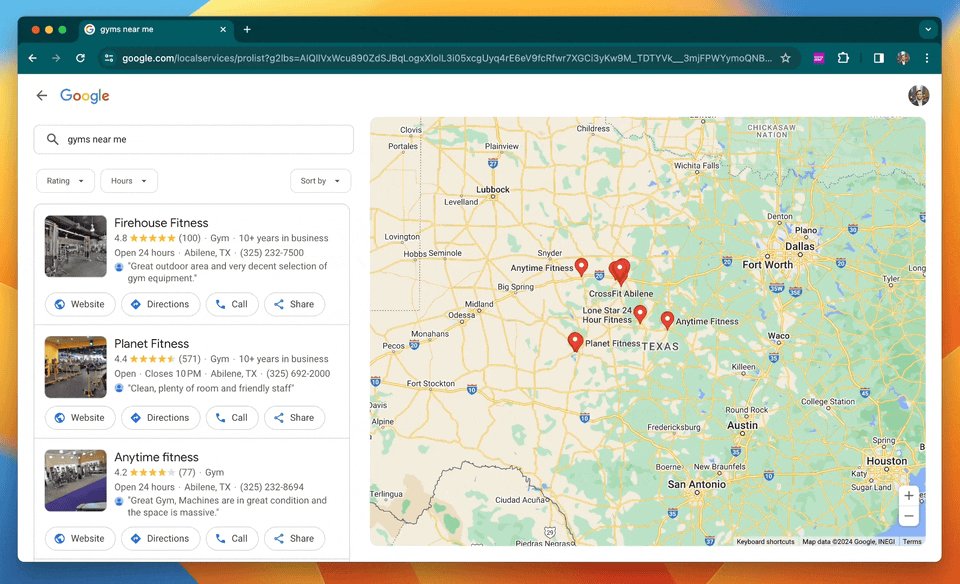Visit Planet Fitness Website
960x584 pixels.
click(x=80, y=417)
